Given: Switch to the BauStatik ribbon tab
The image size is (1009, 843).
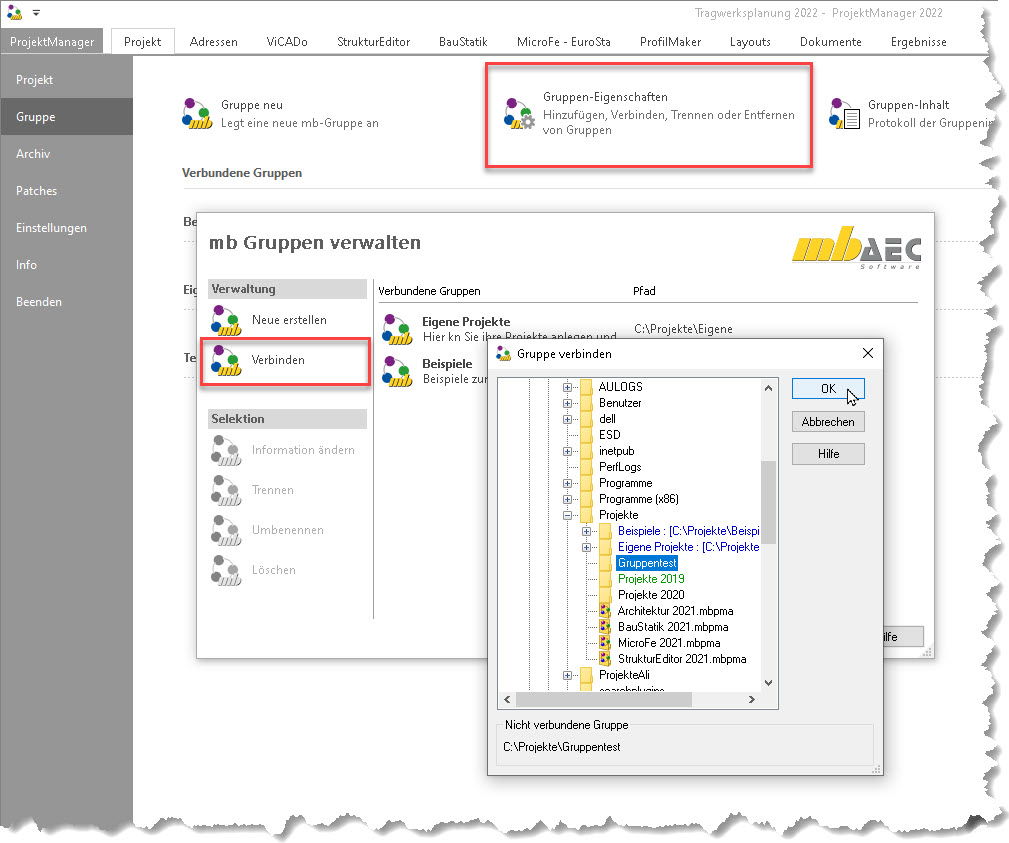Looking at the screenshot, I should click(x=462, y=42).
